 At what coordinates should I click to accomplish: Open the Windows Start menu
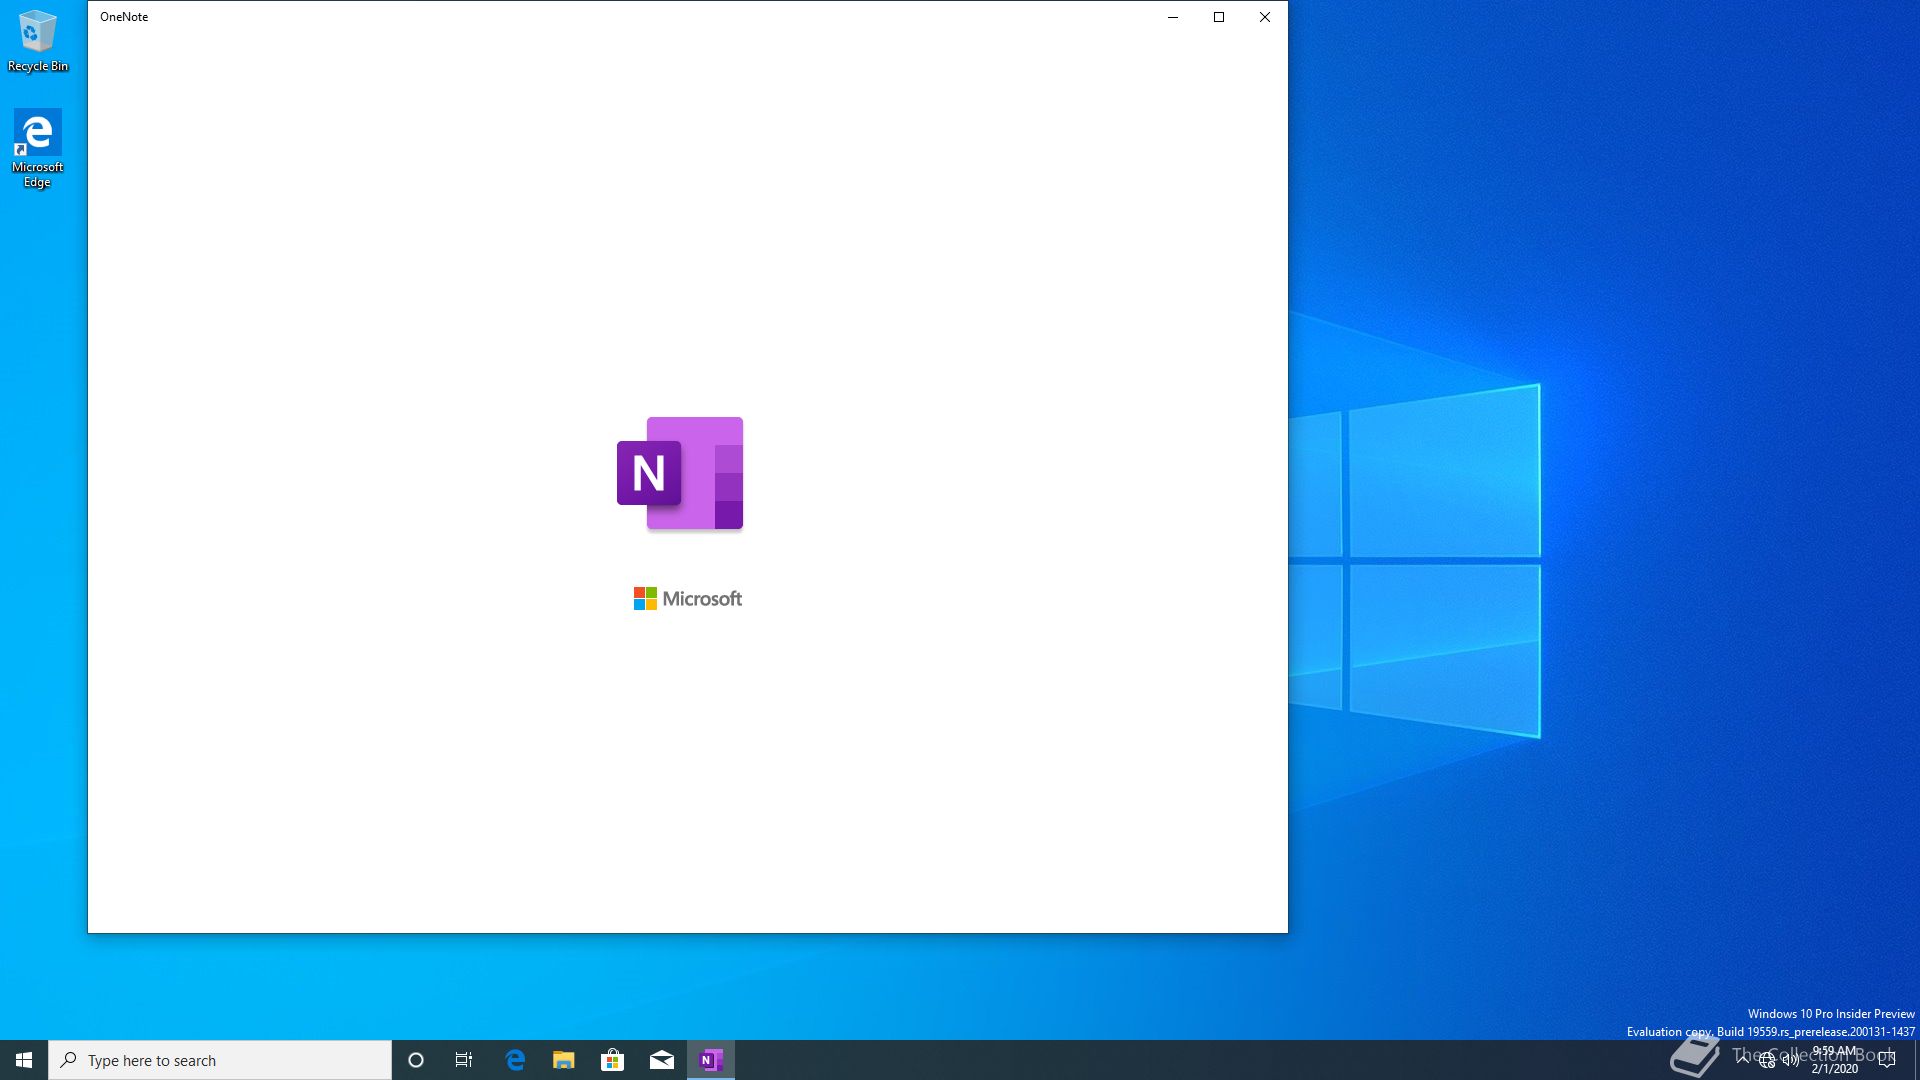click(x=24, y=1060)
